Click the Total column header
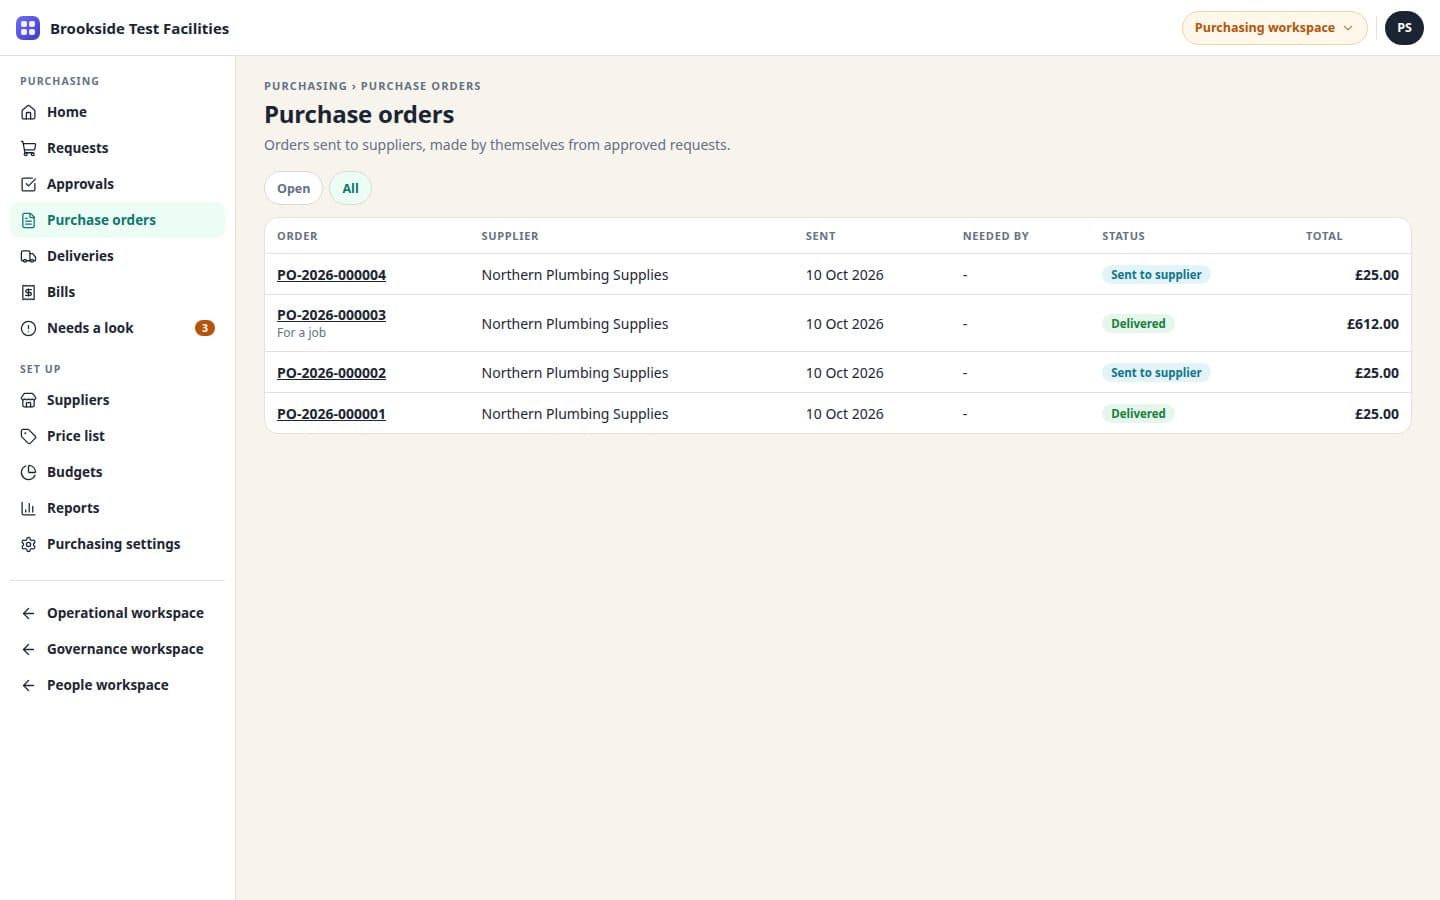This screenshot has width=1440, height=900. (x=1324, y=236)
